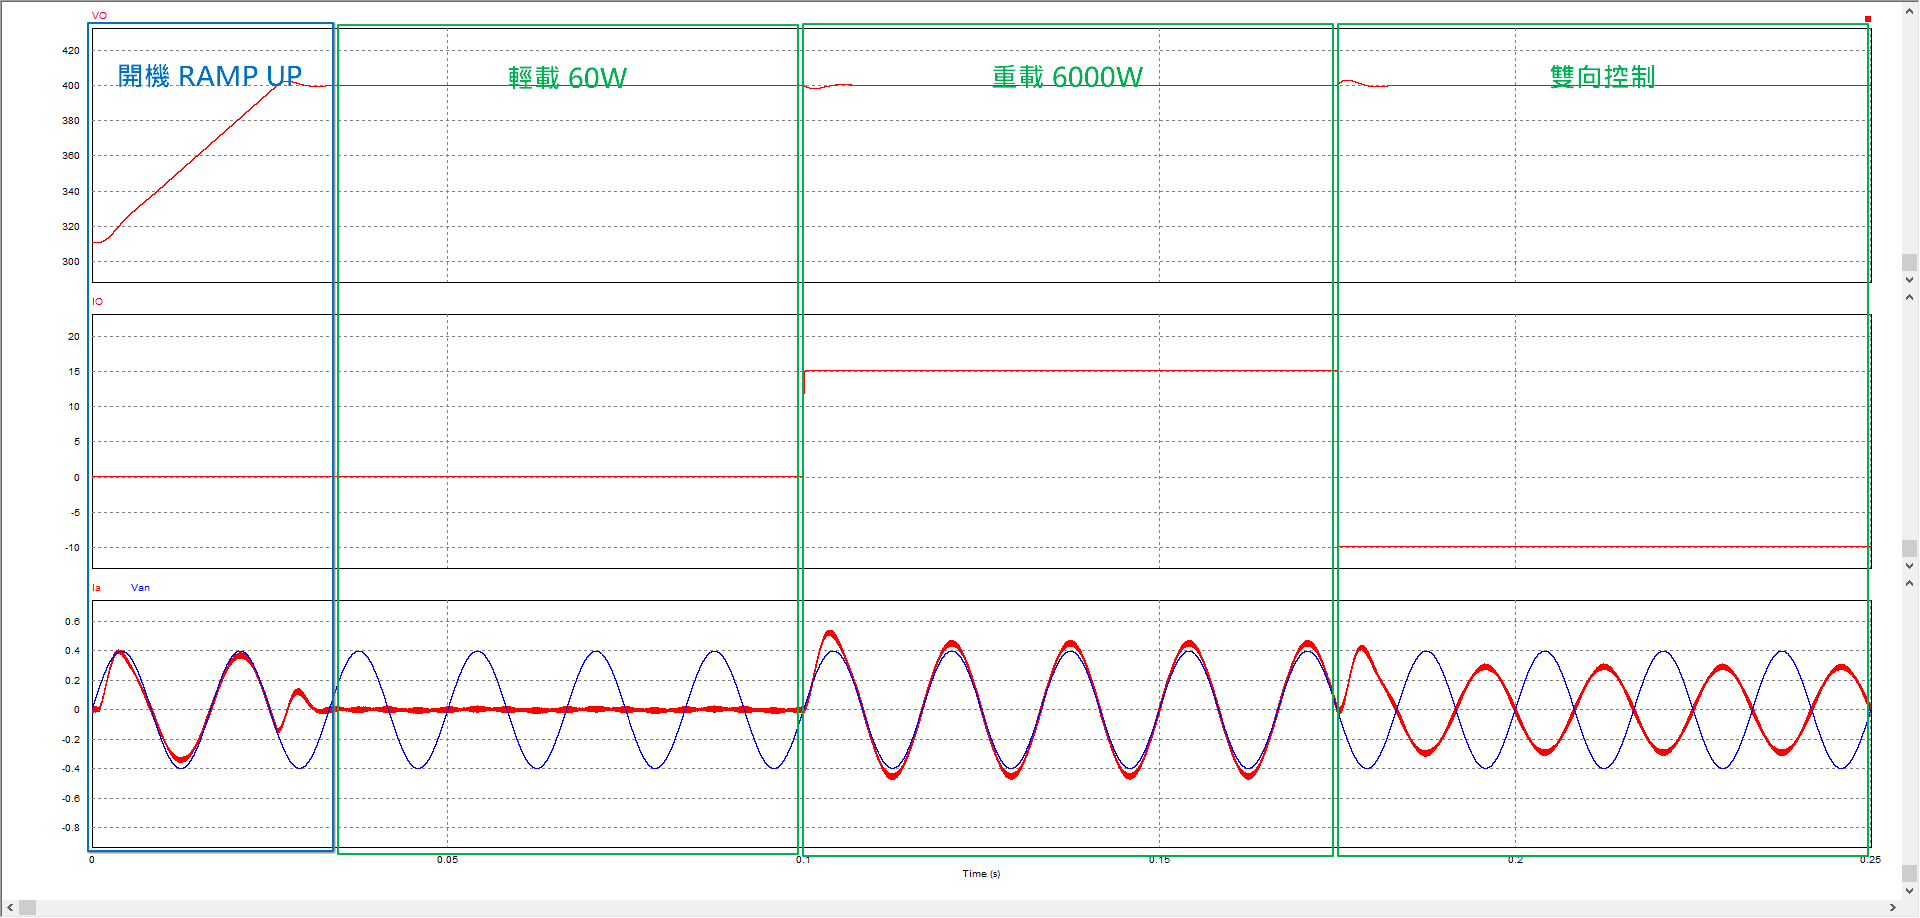Click the Ia/Van plot vertical scrollbar thumb
The width and height of the screenshot is (1920, 918).
click(x=1909, y=873)
